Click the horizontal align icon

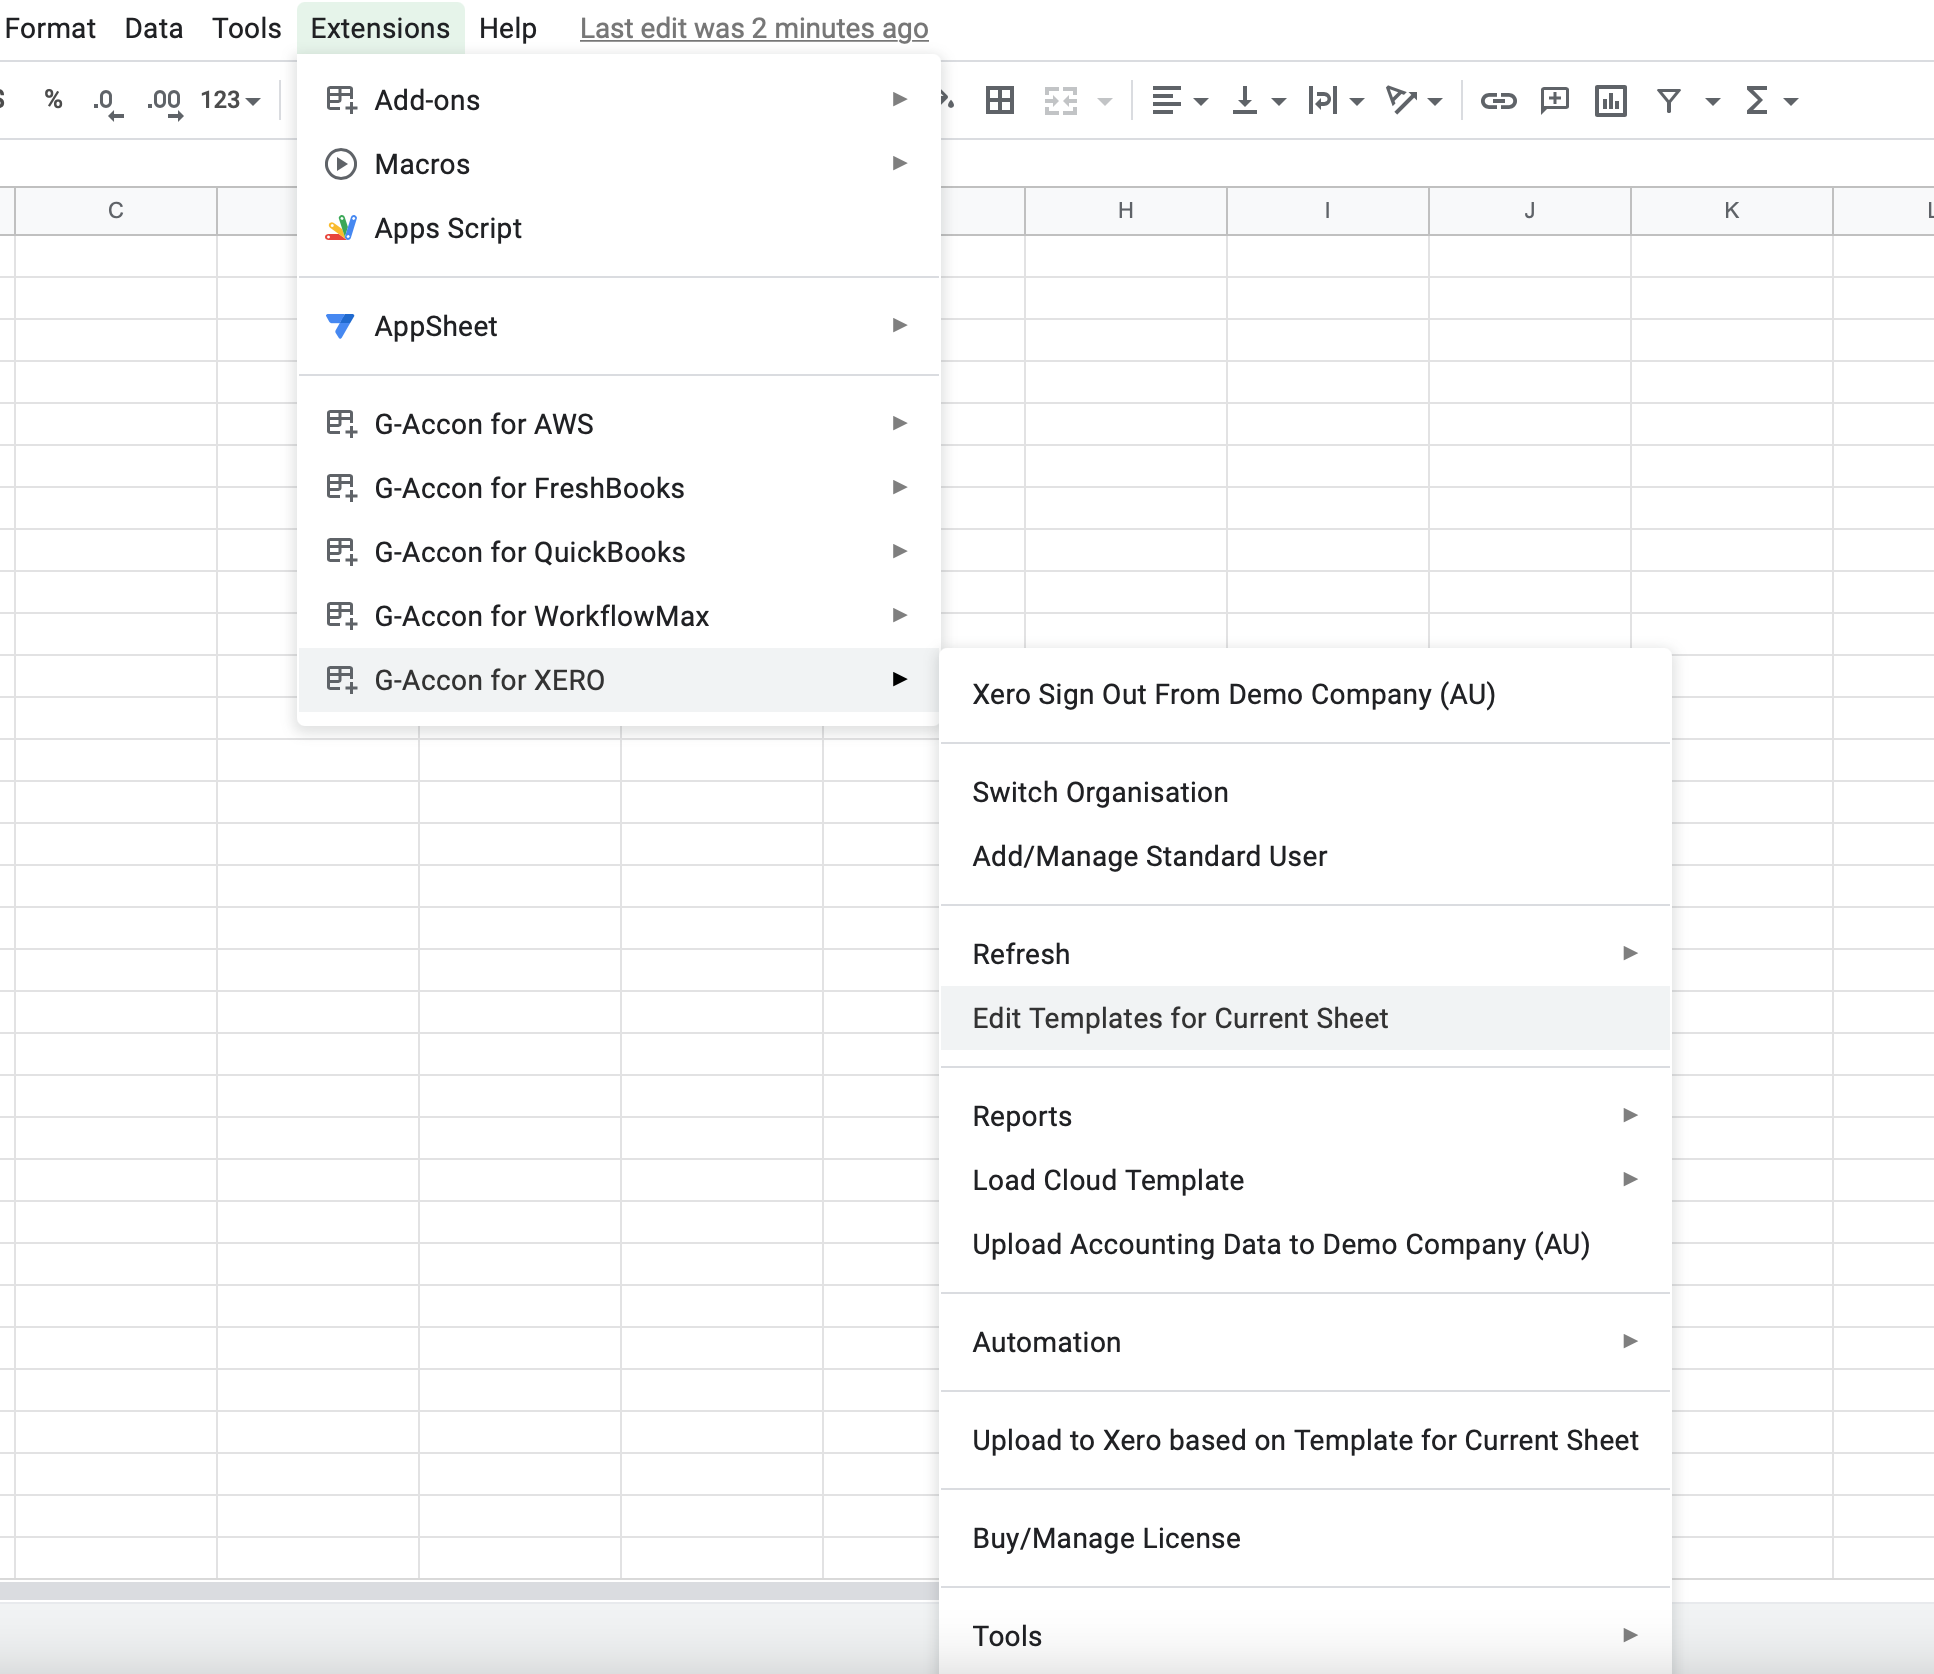click(1166, 100)
